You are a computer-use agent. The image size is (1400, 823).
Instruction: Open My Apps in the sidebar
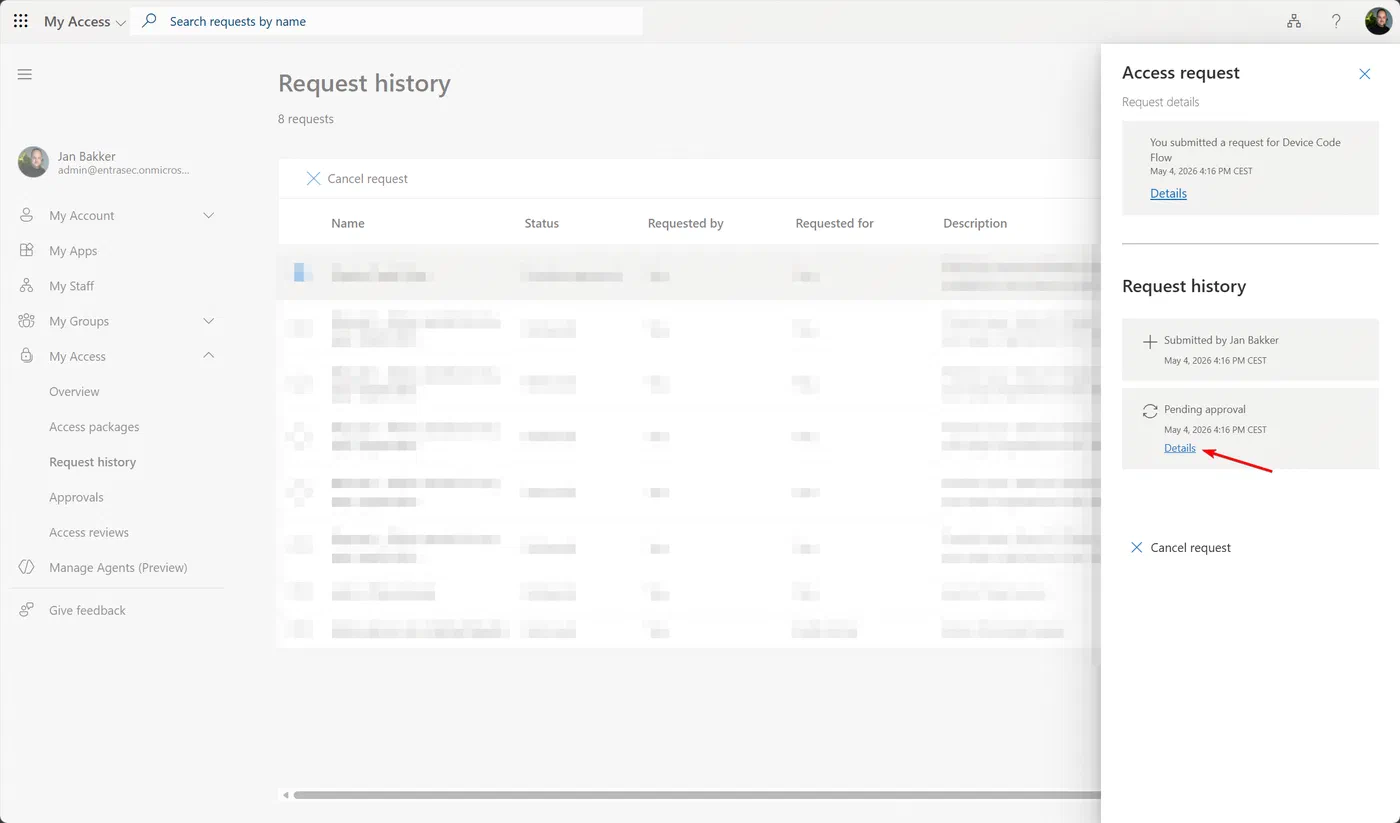(x=73, y=250)
